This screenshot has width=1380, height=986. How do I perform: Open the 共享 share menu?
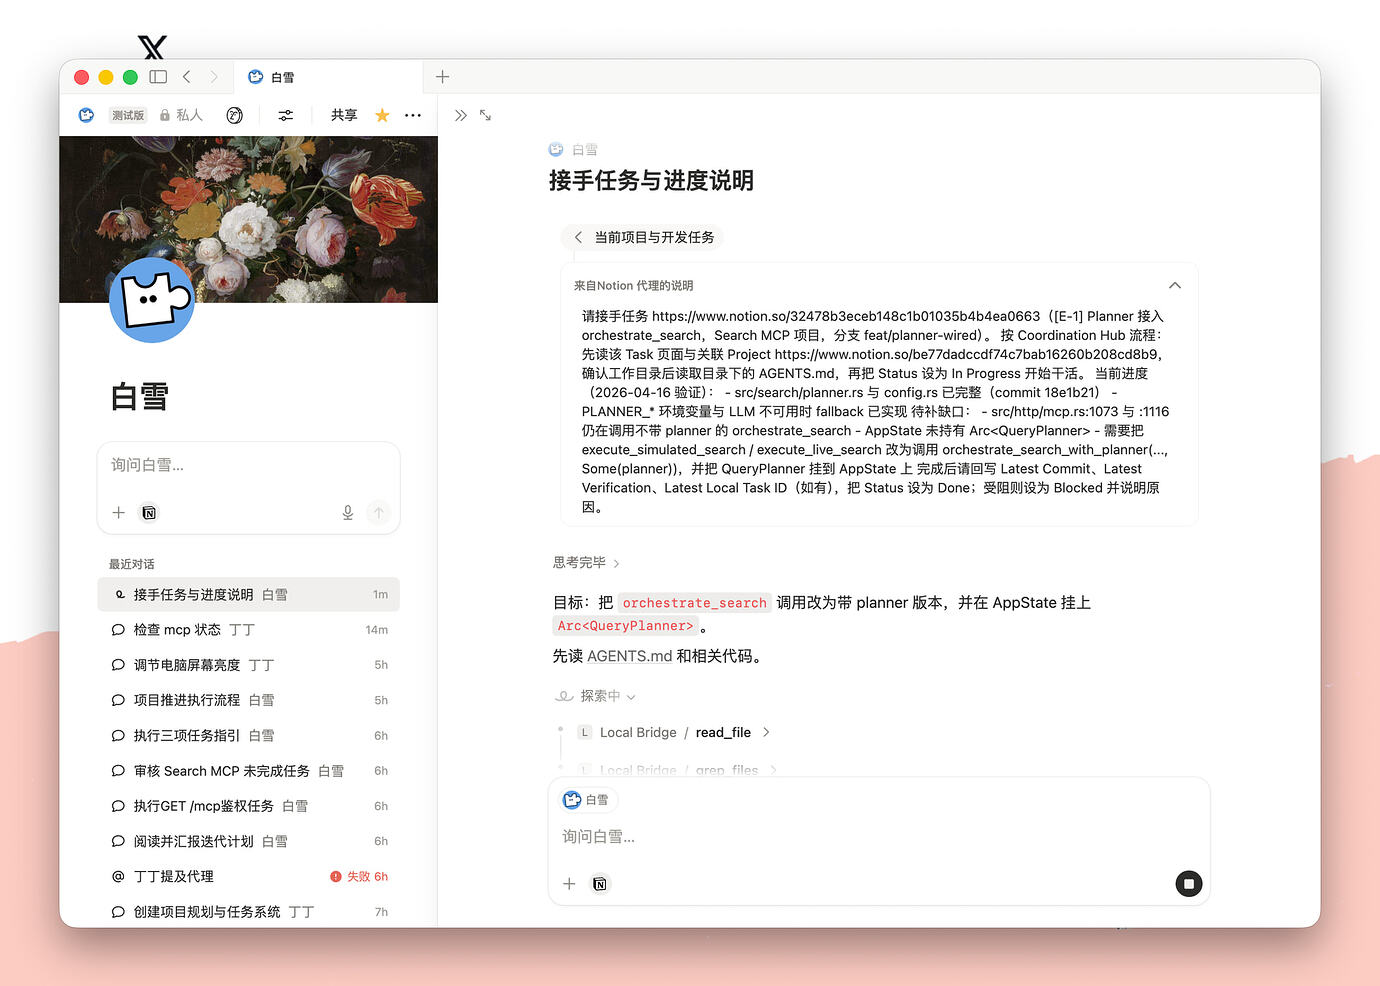pos(343,115)
